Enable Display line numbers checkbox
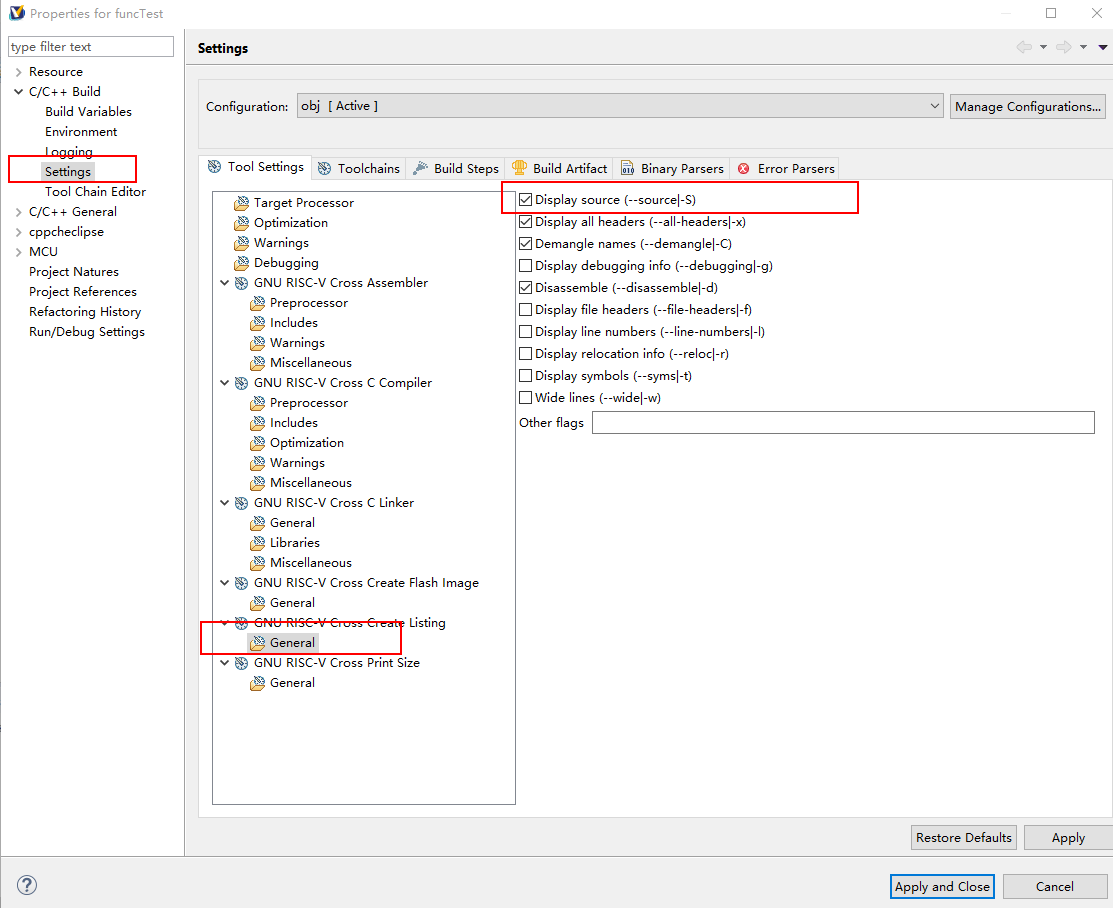The width and height of the screenshot is (1113, 908). pyautogui.click(x=526, y=332)
